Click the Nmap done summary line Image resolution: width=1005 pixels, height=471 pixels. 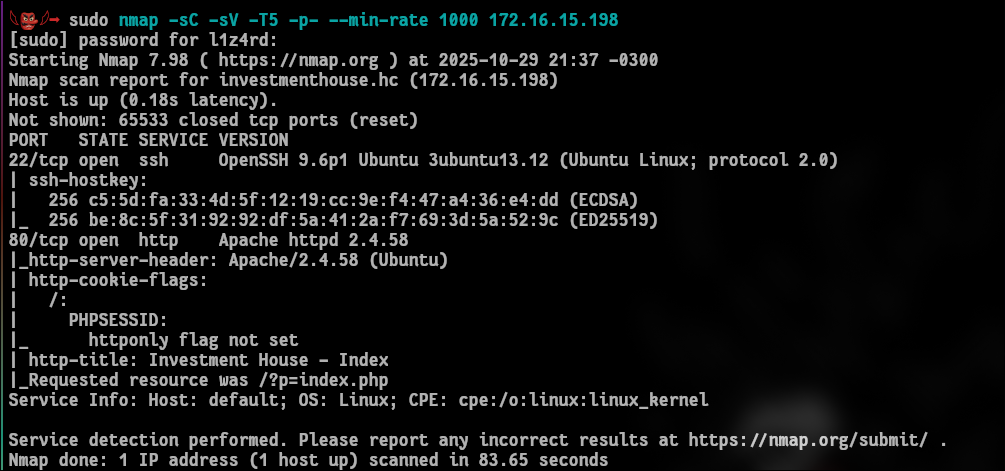point(307,460)
